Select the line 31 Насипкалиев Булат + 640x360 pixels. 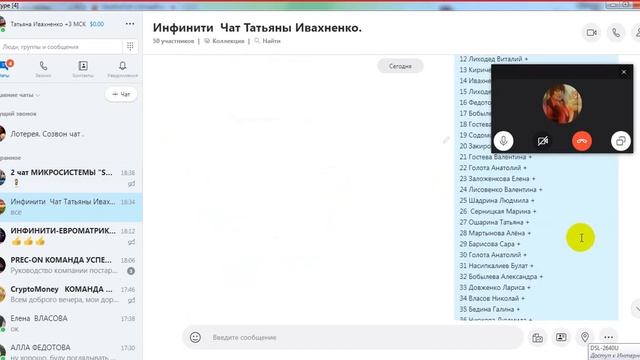[496, 266]
